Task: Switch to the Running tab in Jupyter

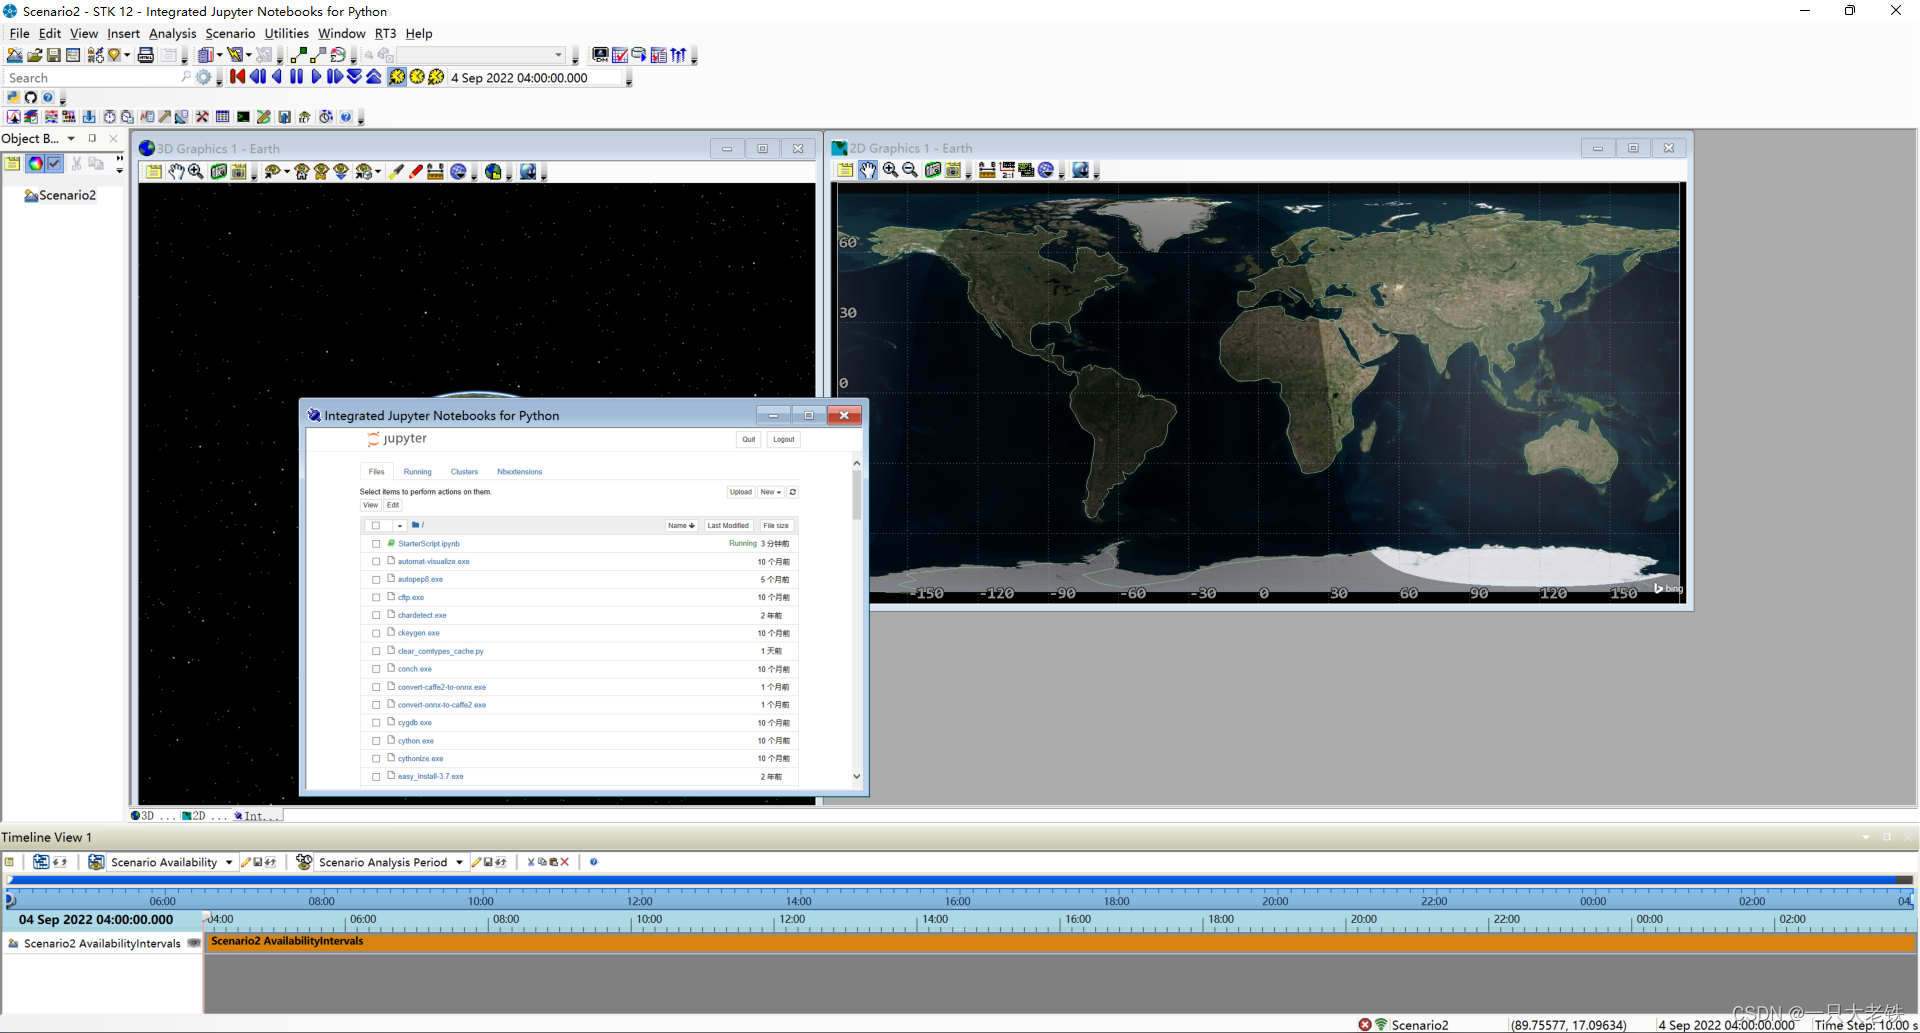Action: [x=417, y=472]
